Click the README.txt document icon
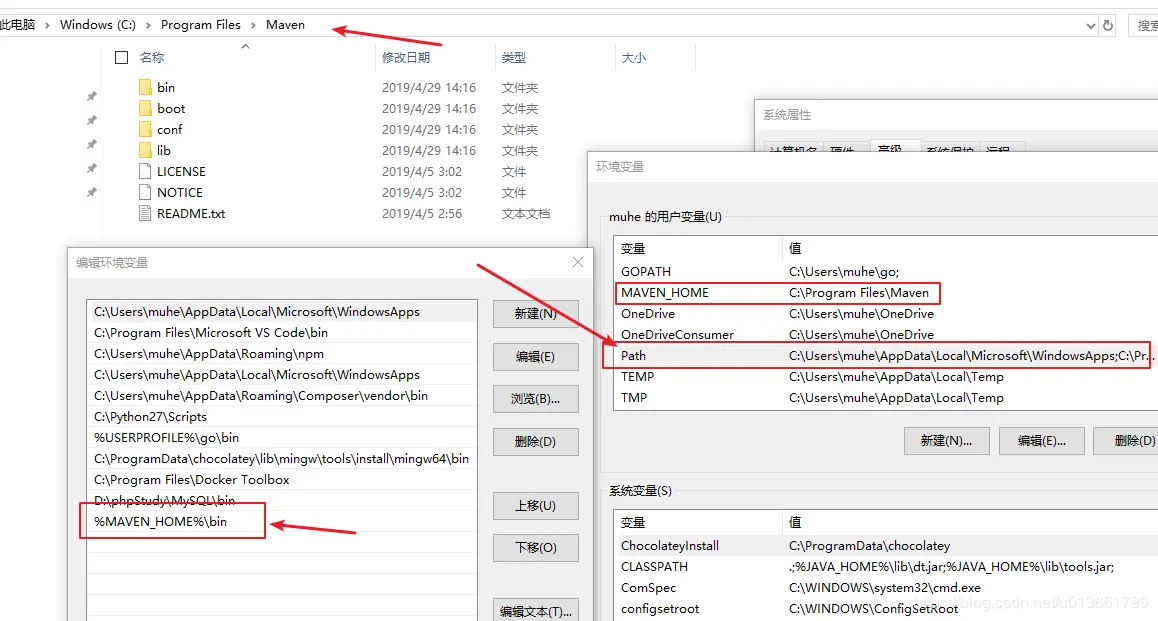 [x=145, y=213]
